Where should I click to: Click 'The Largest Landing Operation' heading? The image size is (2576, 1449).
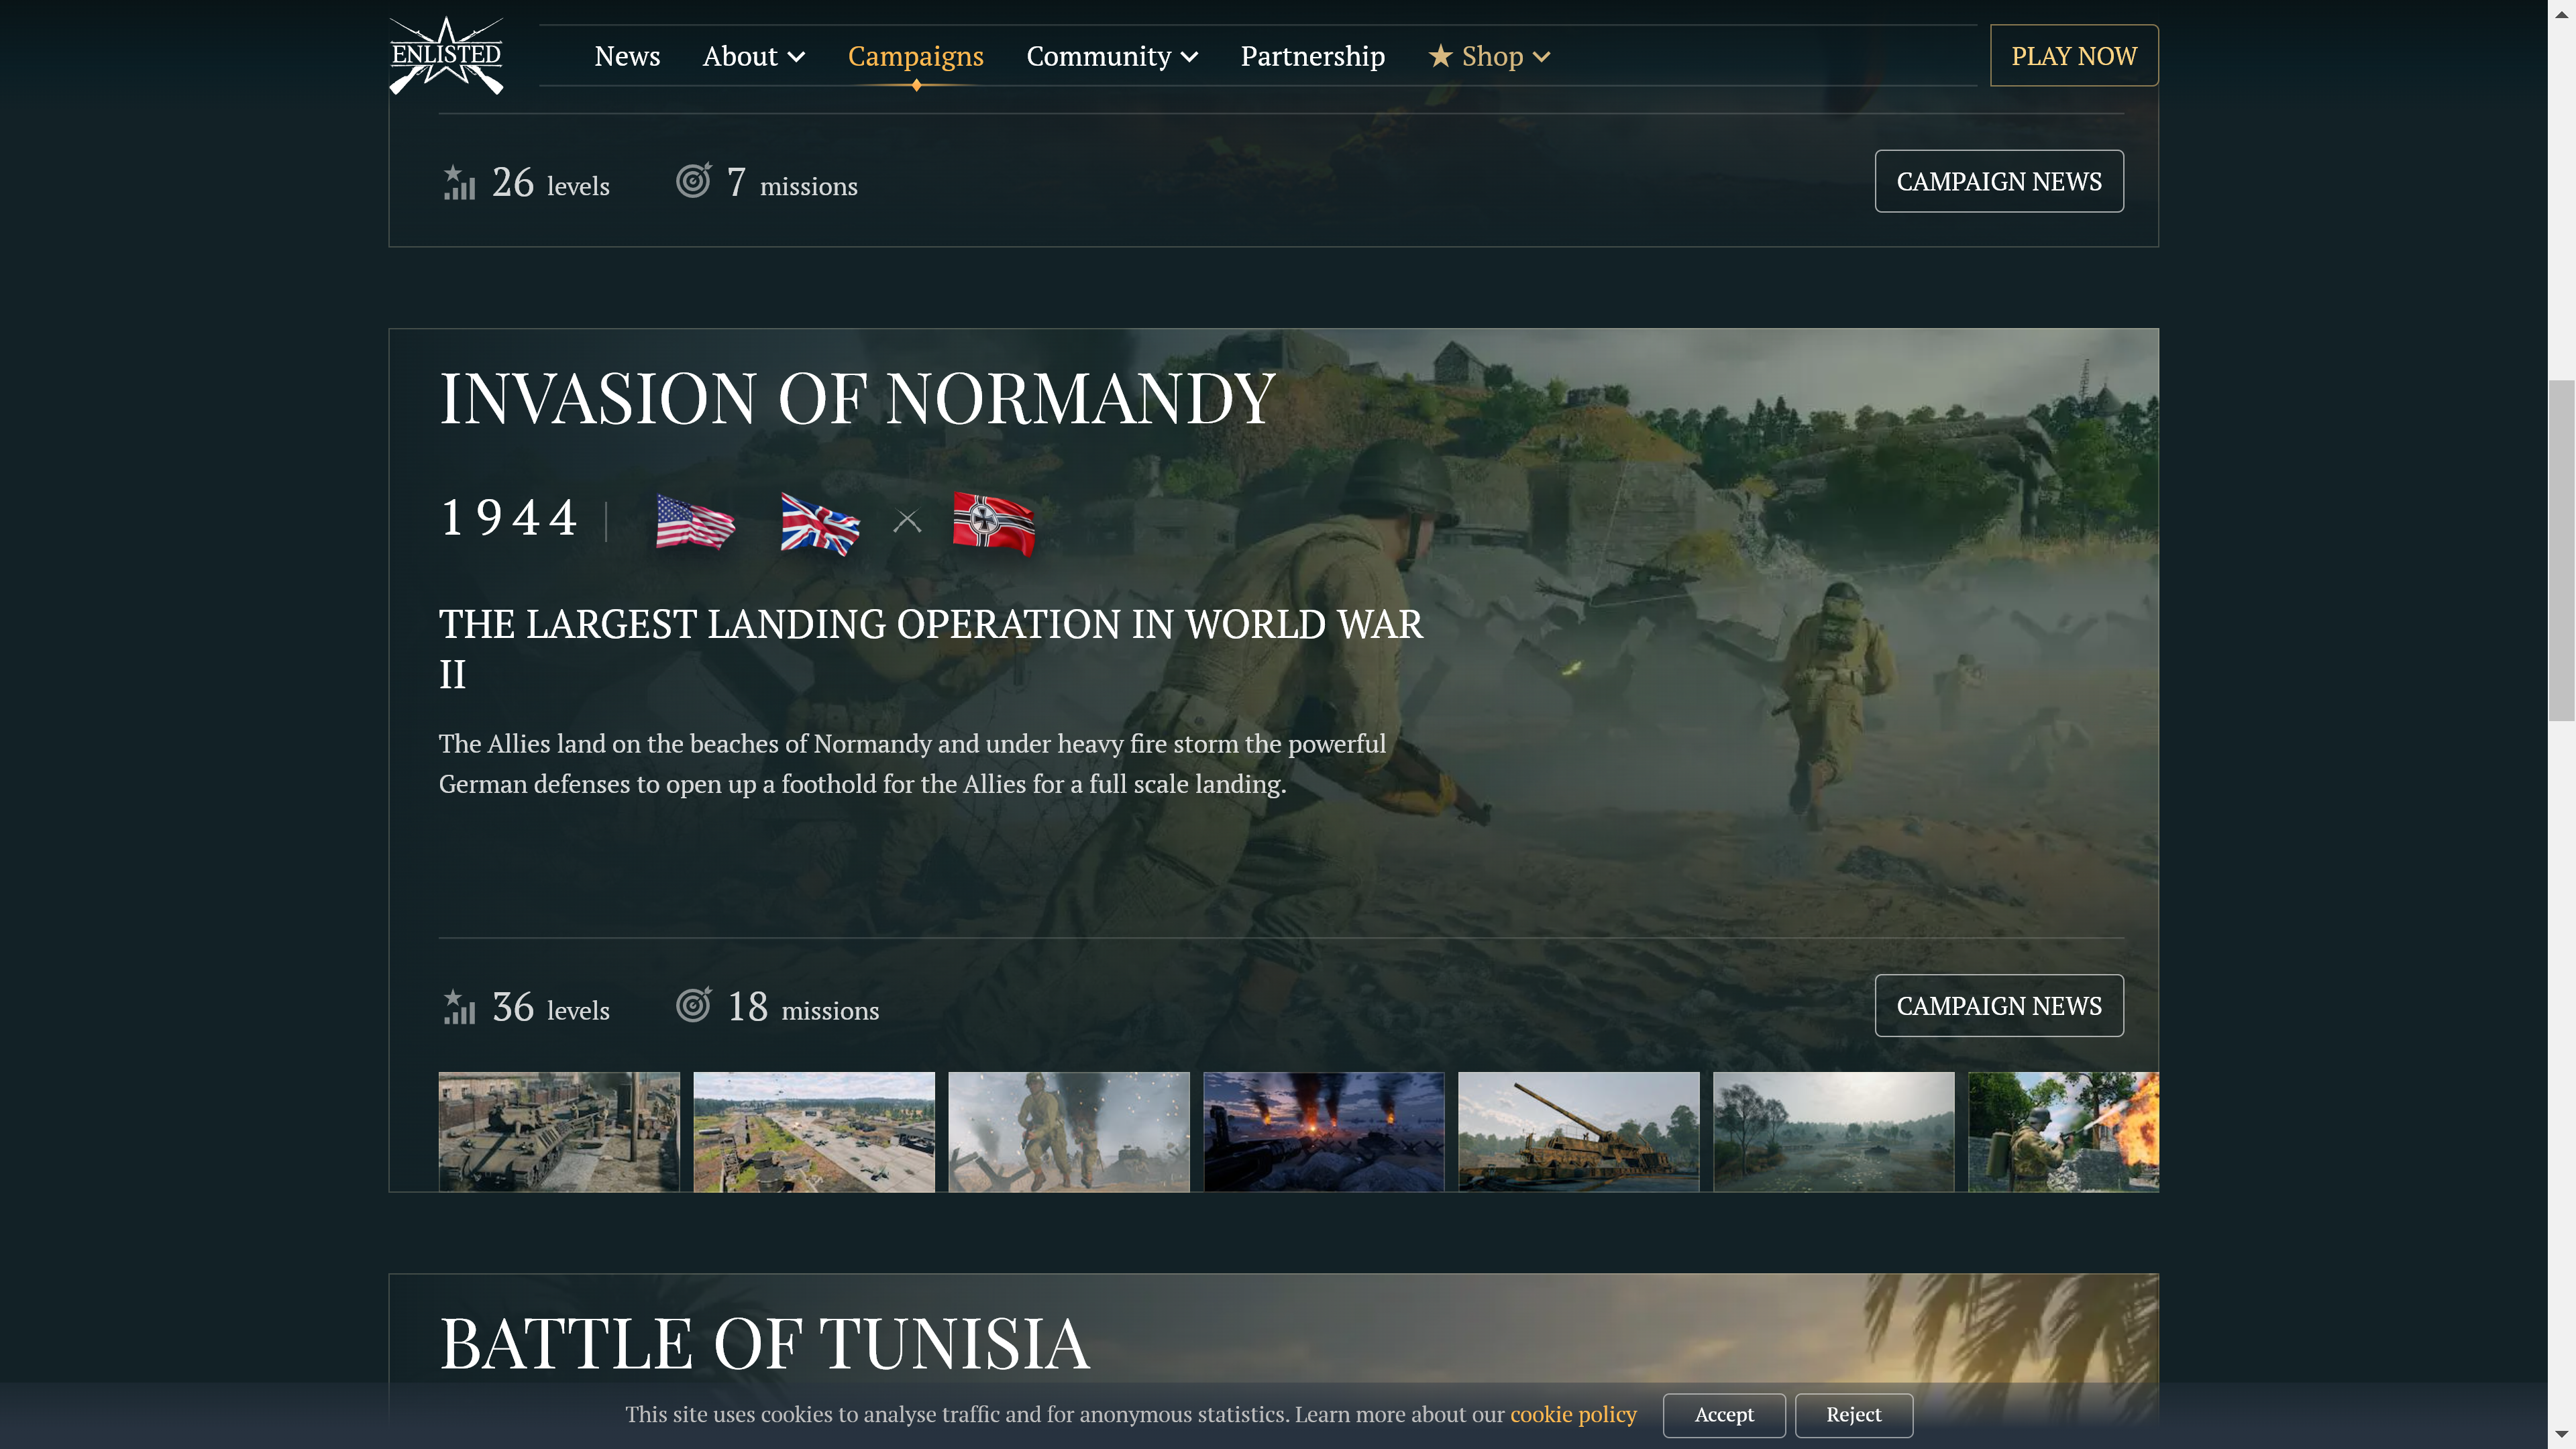[x=930, y=648]
